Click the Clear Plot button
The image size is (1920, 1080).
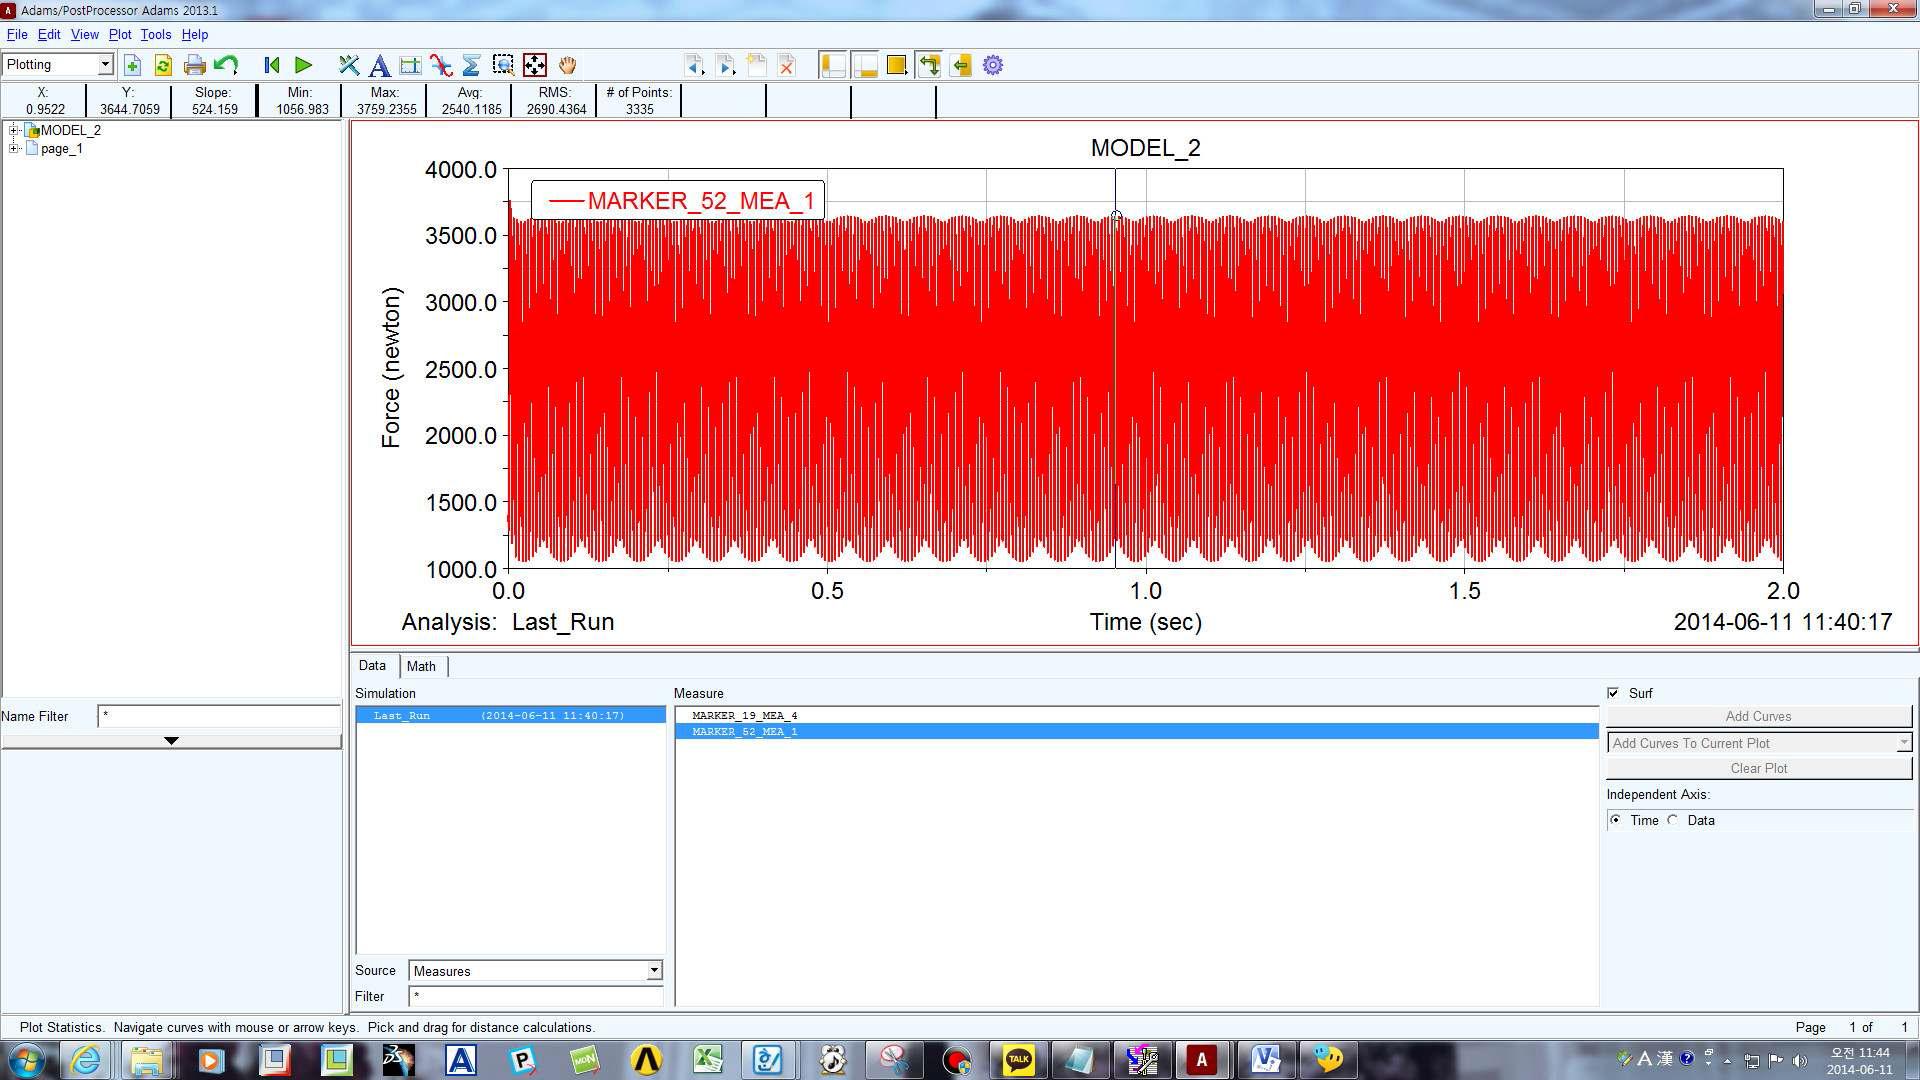coord(1758,767)
